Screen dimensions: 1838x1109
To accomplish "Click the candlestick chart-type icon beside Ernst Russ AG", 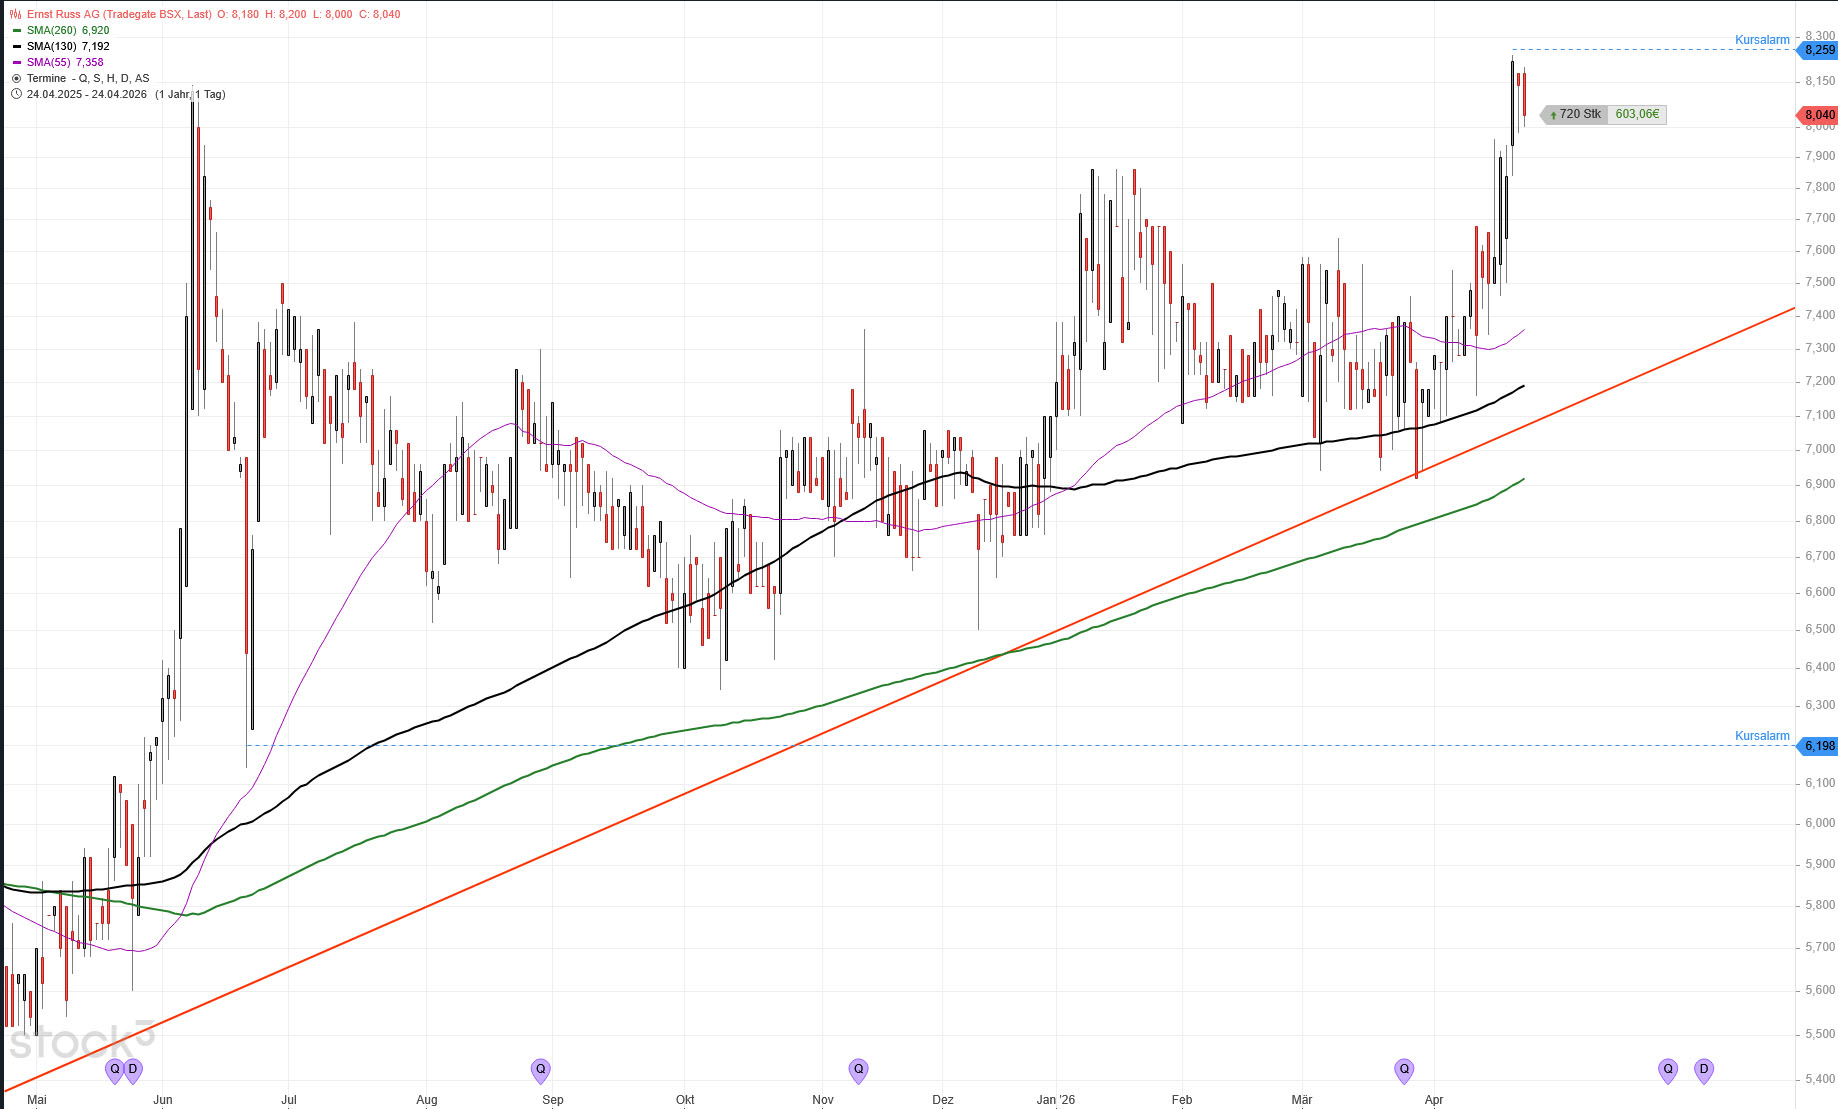I will 16,14.
